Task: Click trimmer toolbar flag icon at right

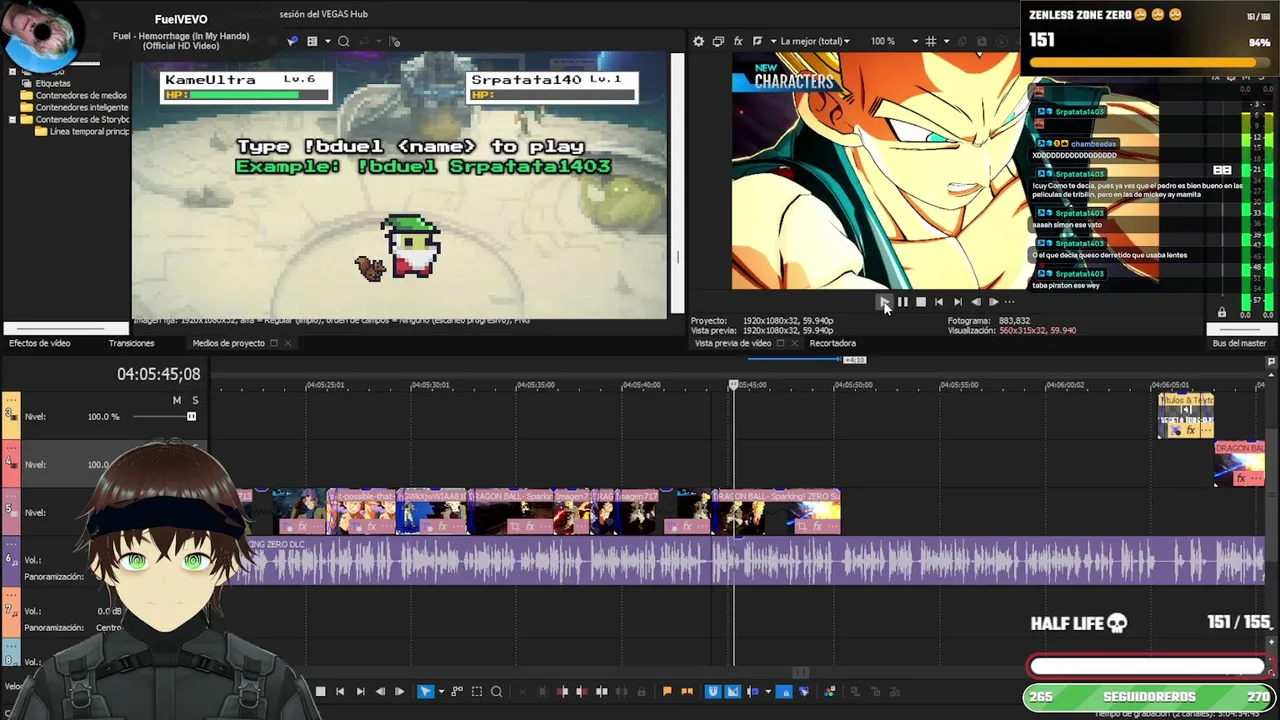Action: [x=394, y=41]
